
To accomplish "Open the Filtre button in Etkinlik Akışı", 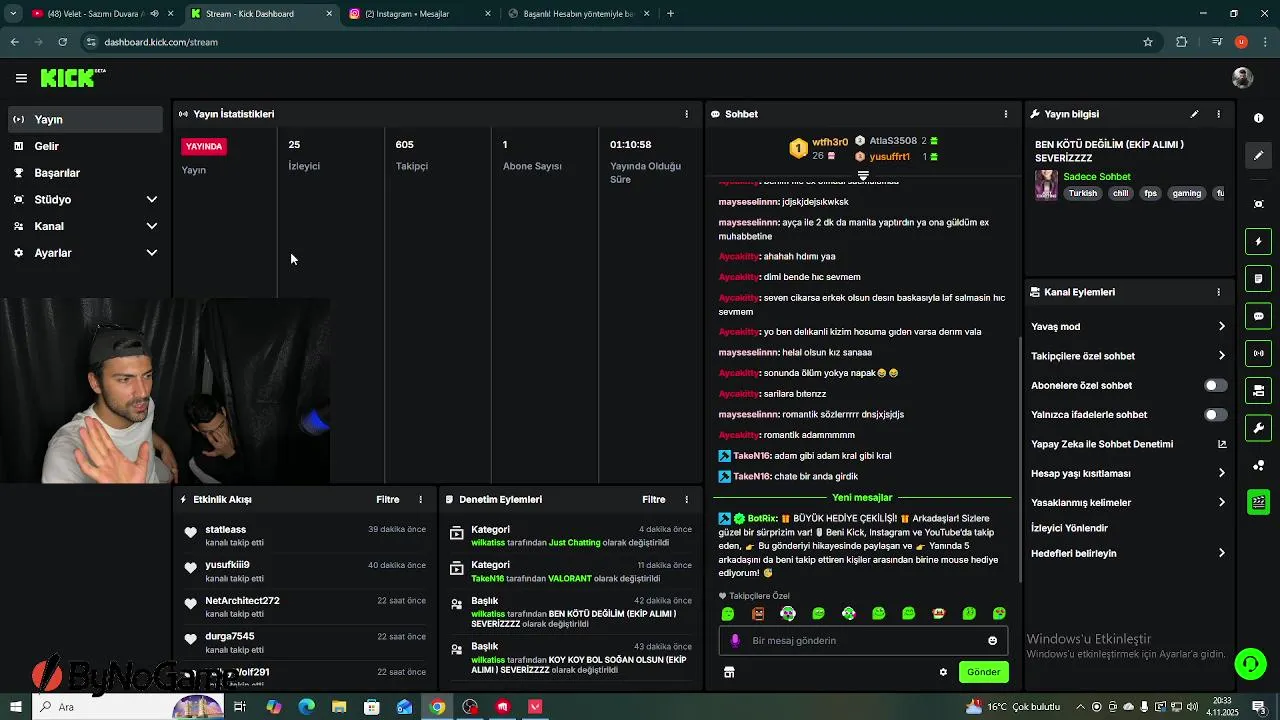I will click(388, 499).
